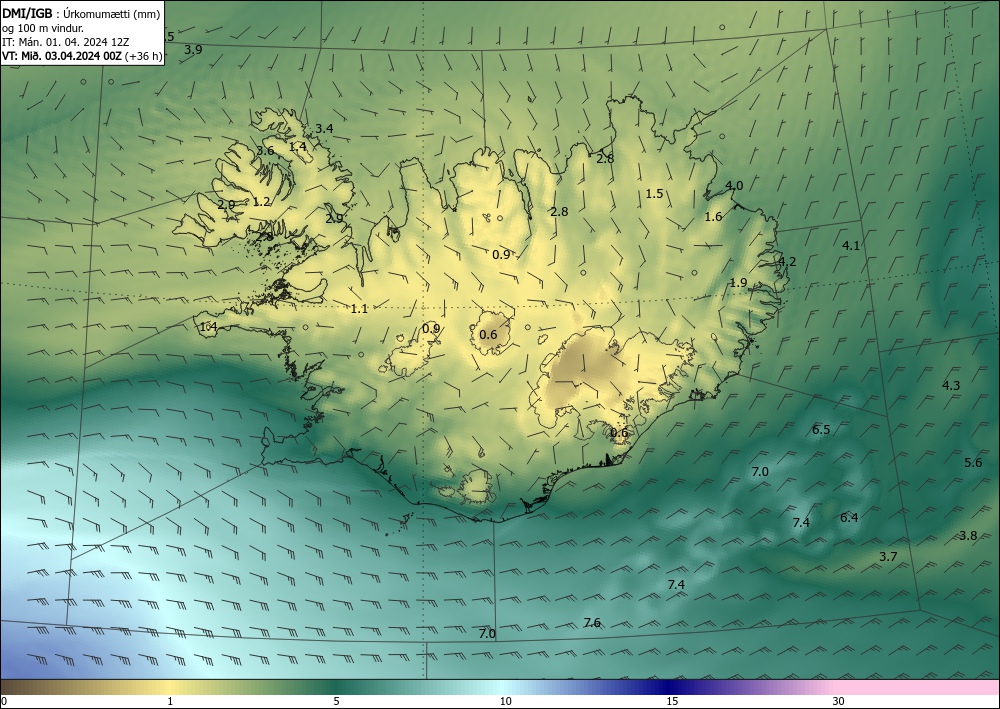
Task: Click the 3.8 value label
Action: tap(968, 536)
